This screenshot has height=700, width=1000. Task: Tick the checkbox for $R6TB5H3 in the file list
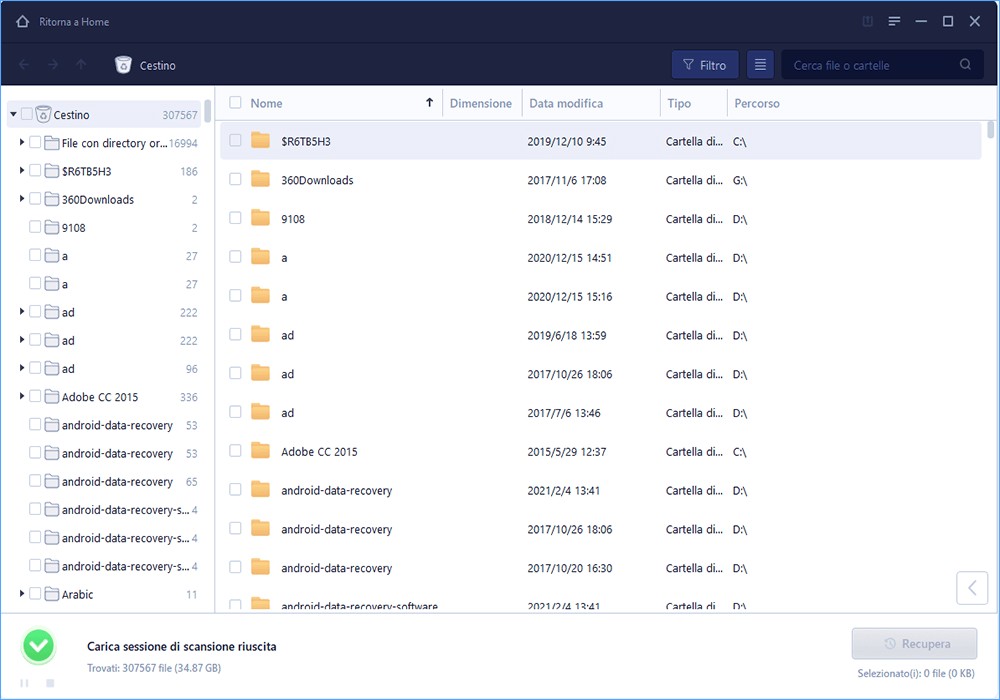[235, 140]
